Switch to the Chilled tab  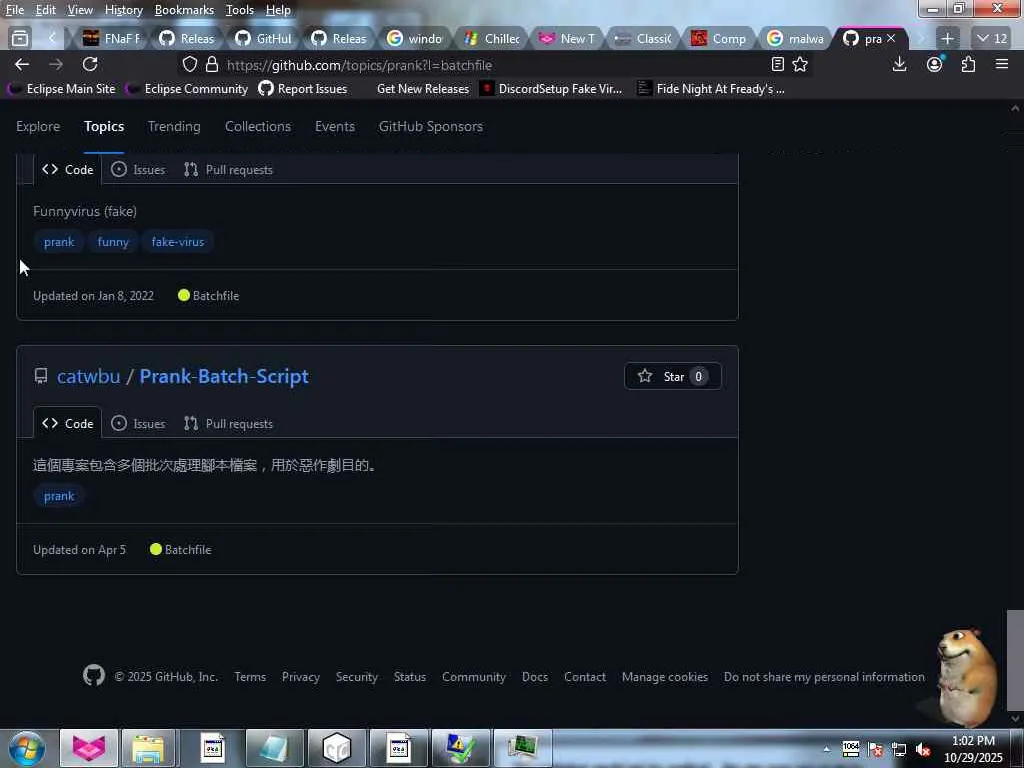(x=492, y=39)
